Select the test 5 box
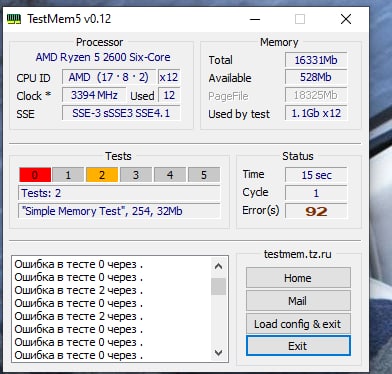This screenshot has height=374, width=392. click(x=204, y=175)
